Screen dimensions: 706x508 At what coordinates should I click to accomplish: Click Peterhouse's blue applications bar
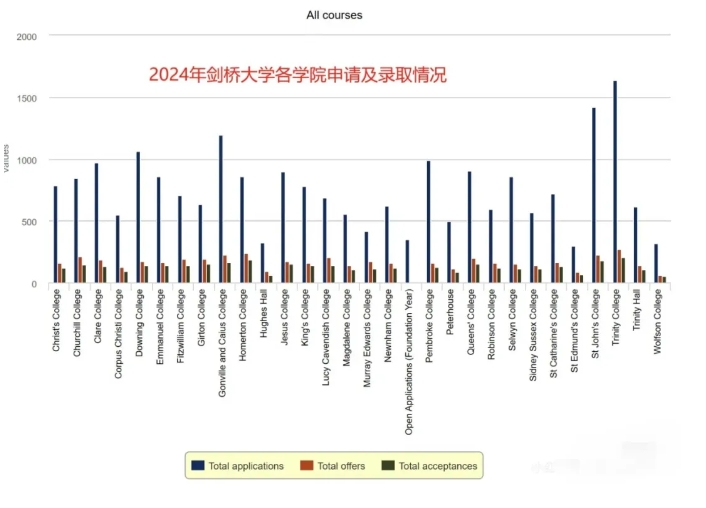pyautogui.click(x=449, y=253)
